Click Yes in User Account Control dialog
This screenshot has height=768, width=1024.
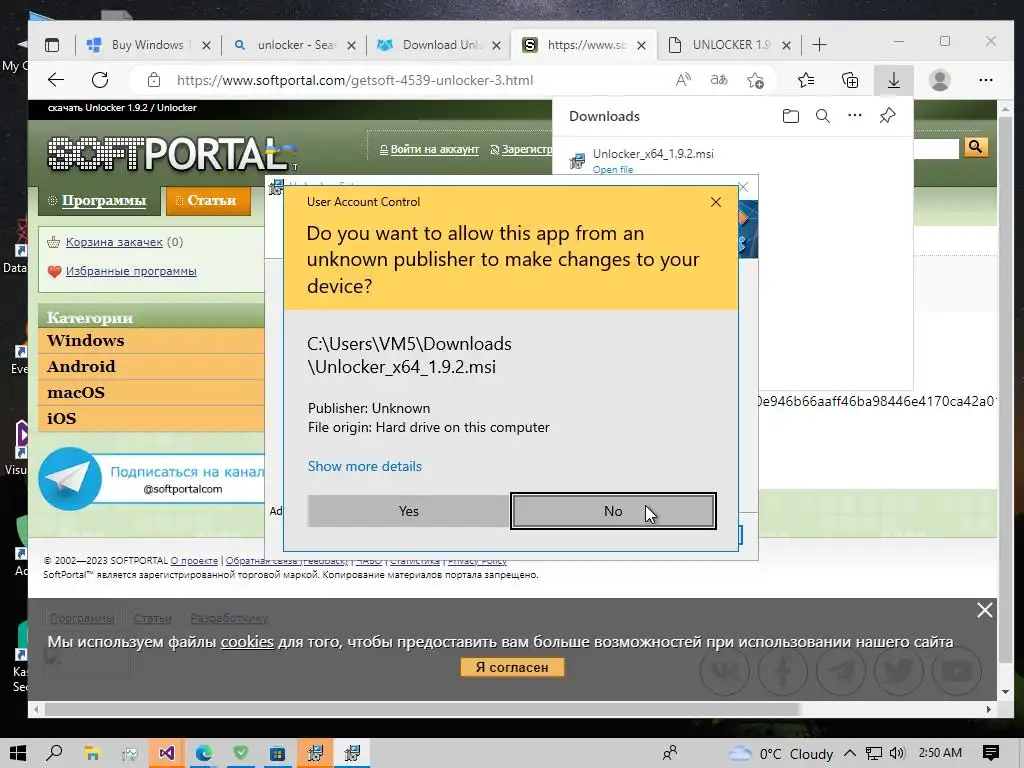tap(408, 511)
